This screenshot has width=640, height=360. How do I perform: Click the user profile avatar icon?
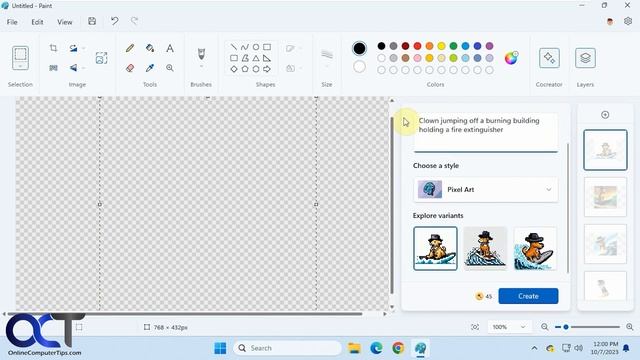[610, 22]
